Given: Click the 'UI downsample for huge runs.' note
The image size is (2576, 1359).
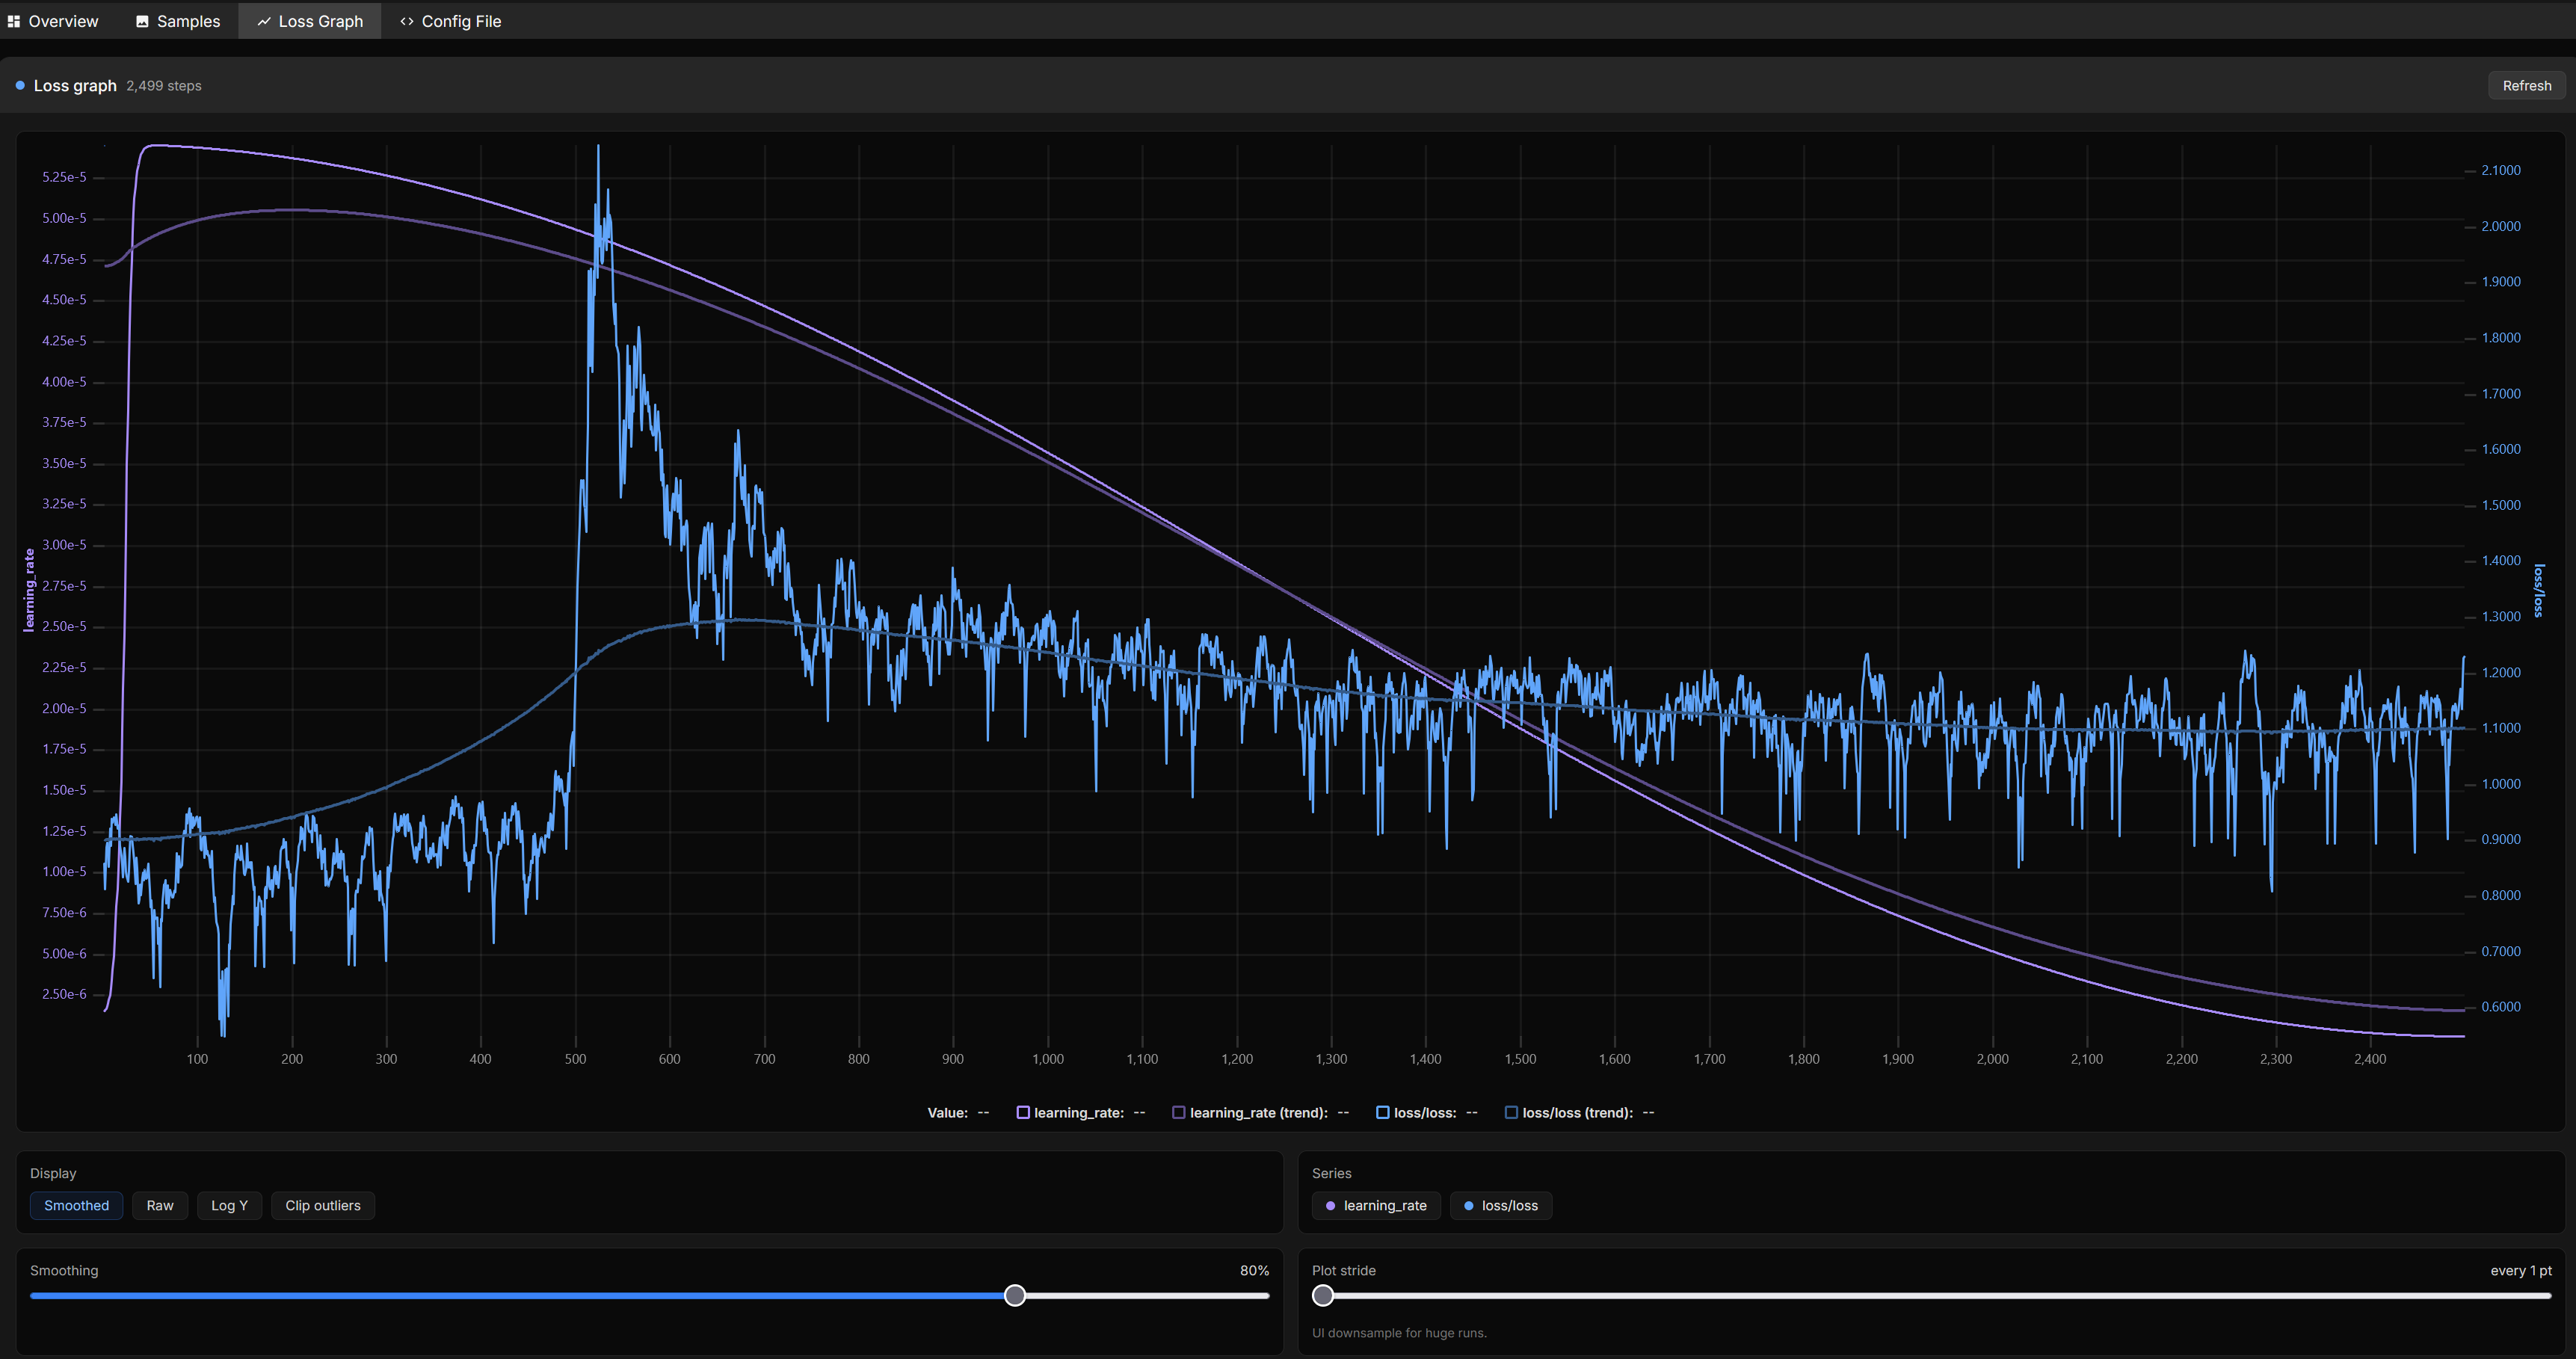Looking at the screenshot, I should pos(1399,1333).
